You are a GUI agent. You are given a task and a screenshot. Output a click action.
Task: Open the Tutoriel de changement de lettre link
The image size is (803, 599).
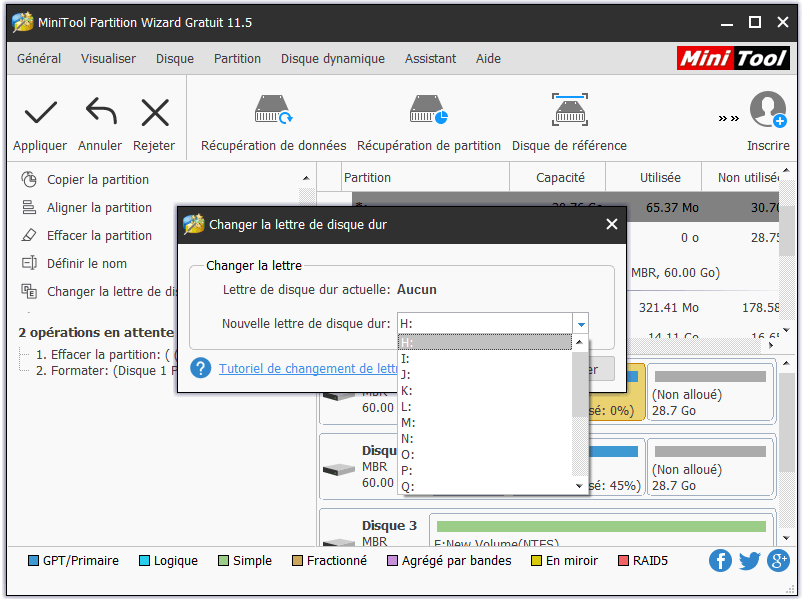point(308,369)
